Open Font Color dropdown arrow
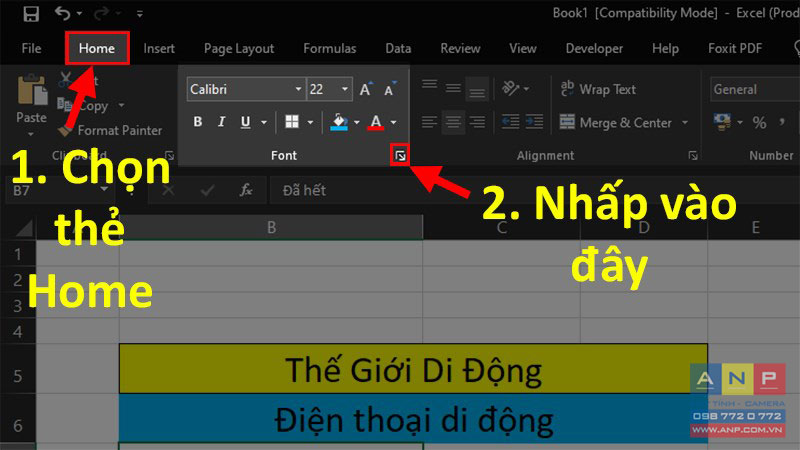800x450 pixels. [x=393, y=122]
